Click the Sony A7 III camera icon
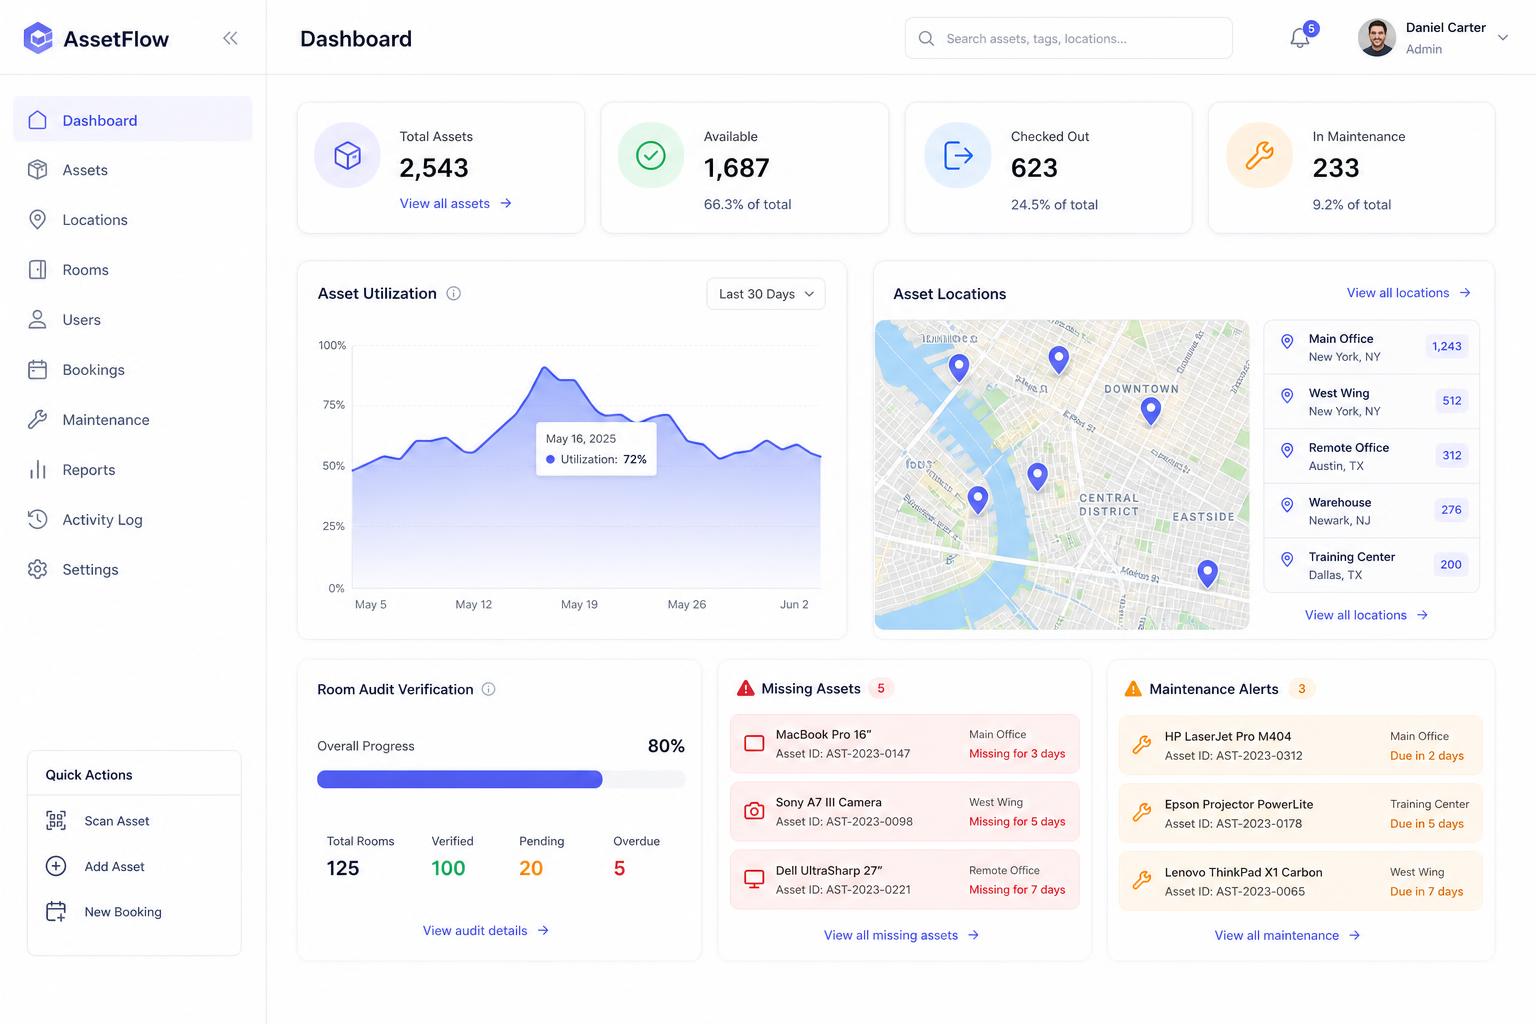1536x1024 pixels. (x=754, y=811)
